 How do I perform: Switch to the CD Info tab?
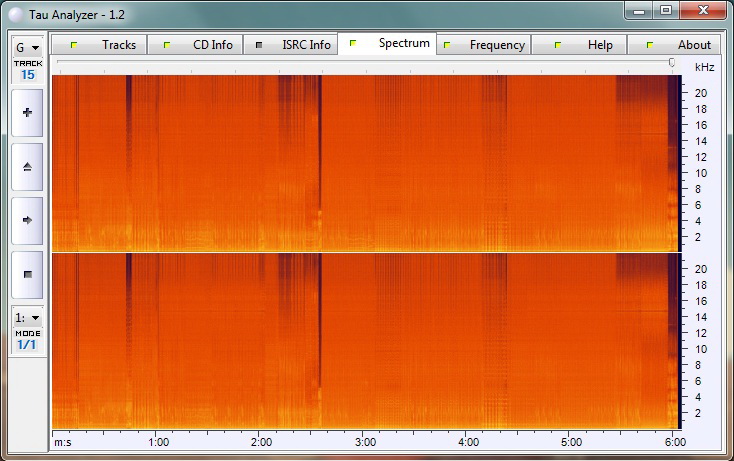(x=195, y=45)
